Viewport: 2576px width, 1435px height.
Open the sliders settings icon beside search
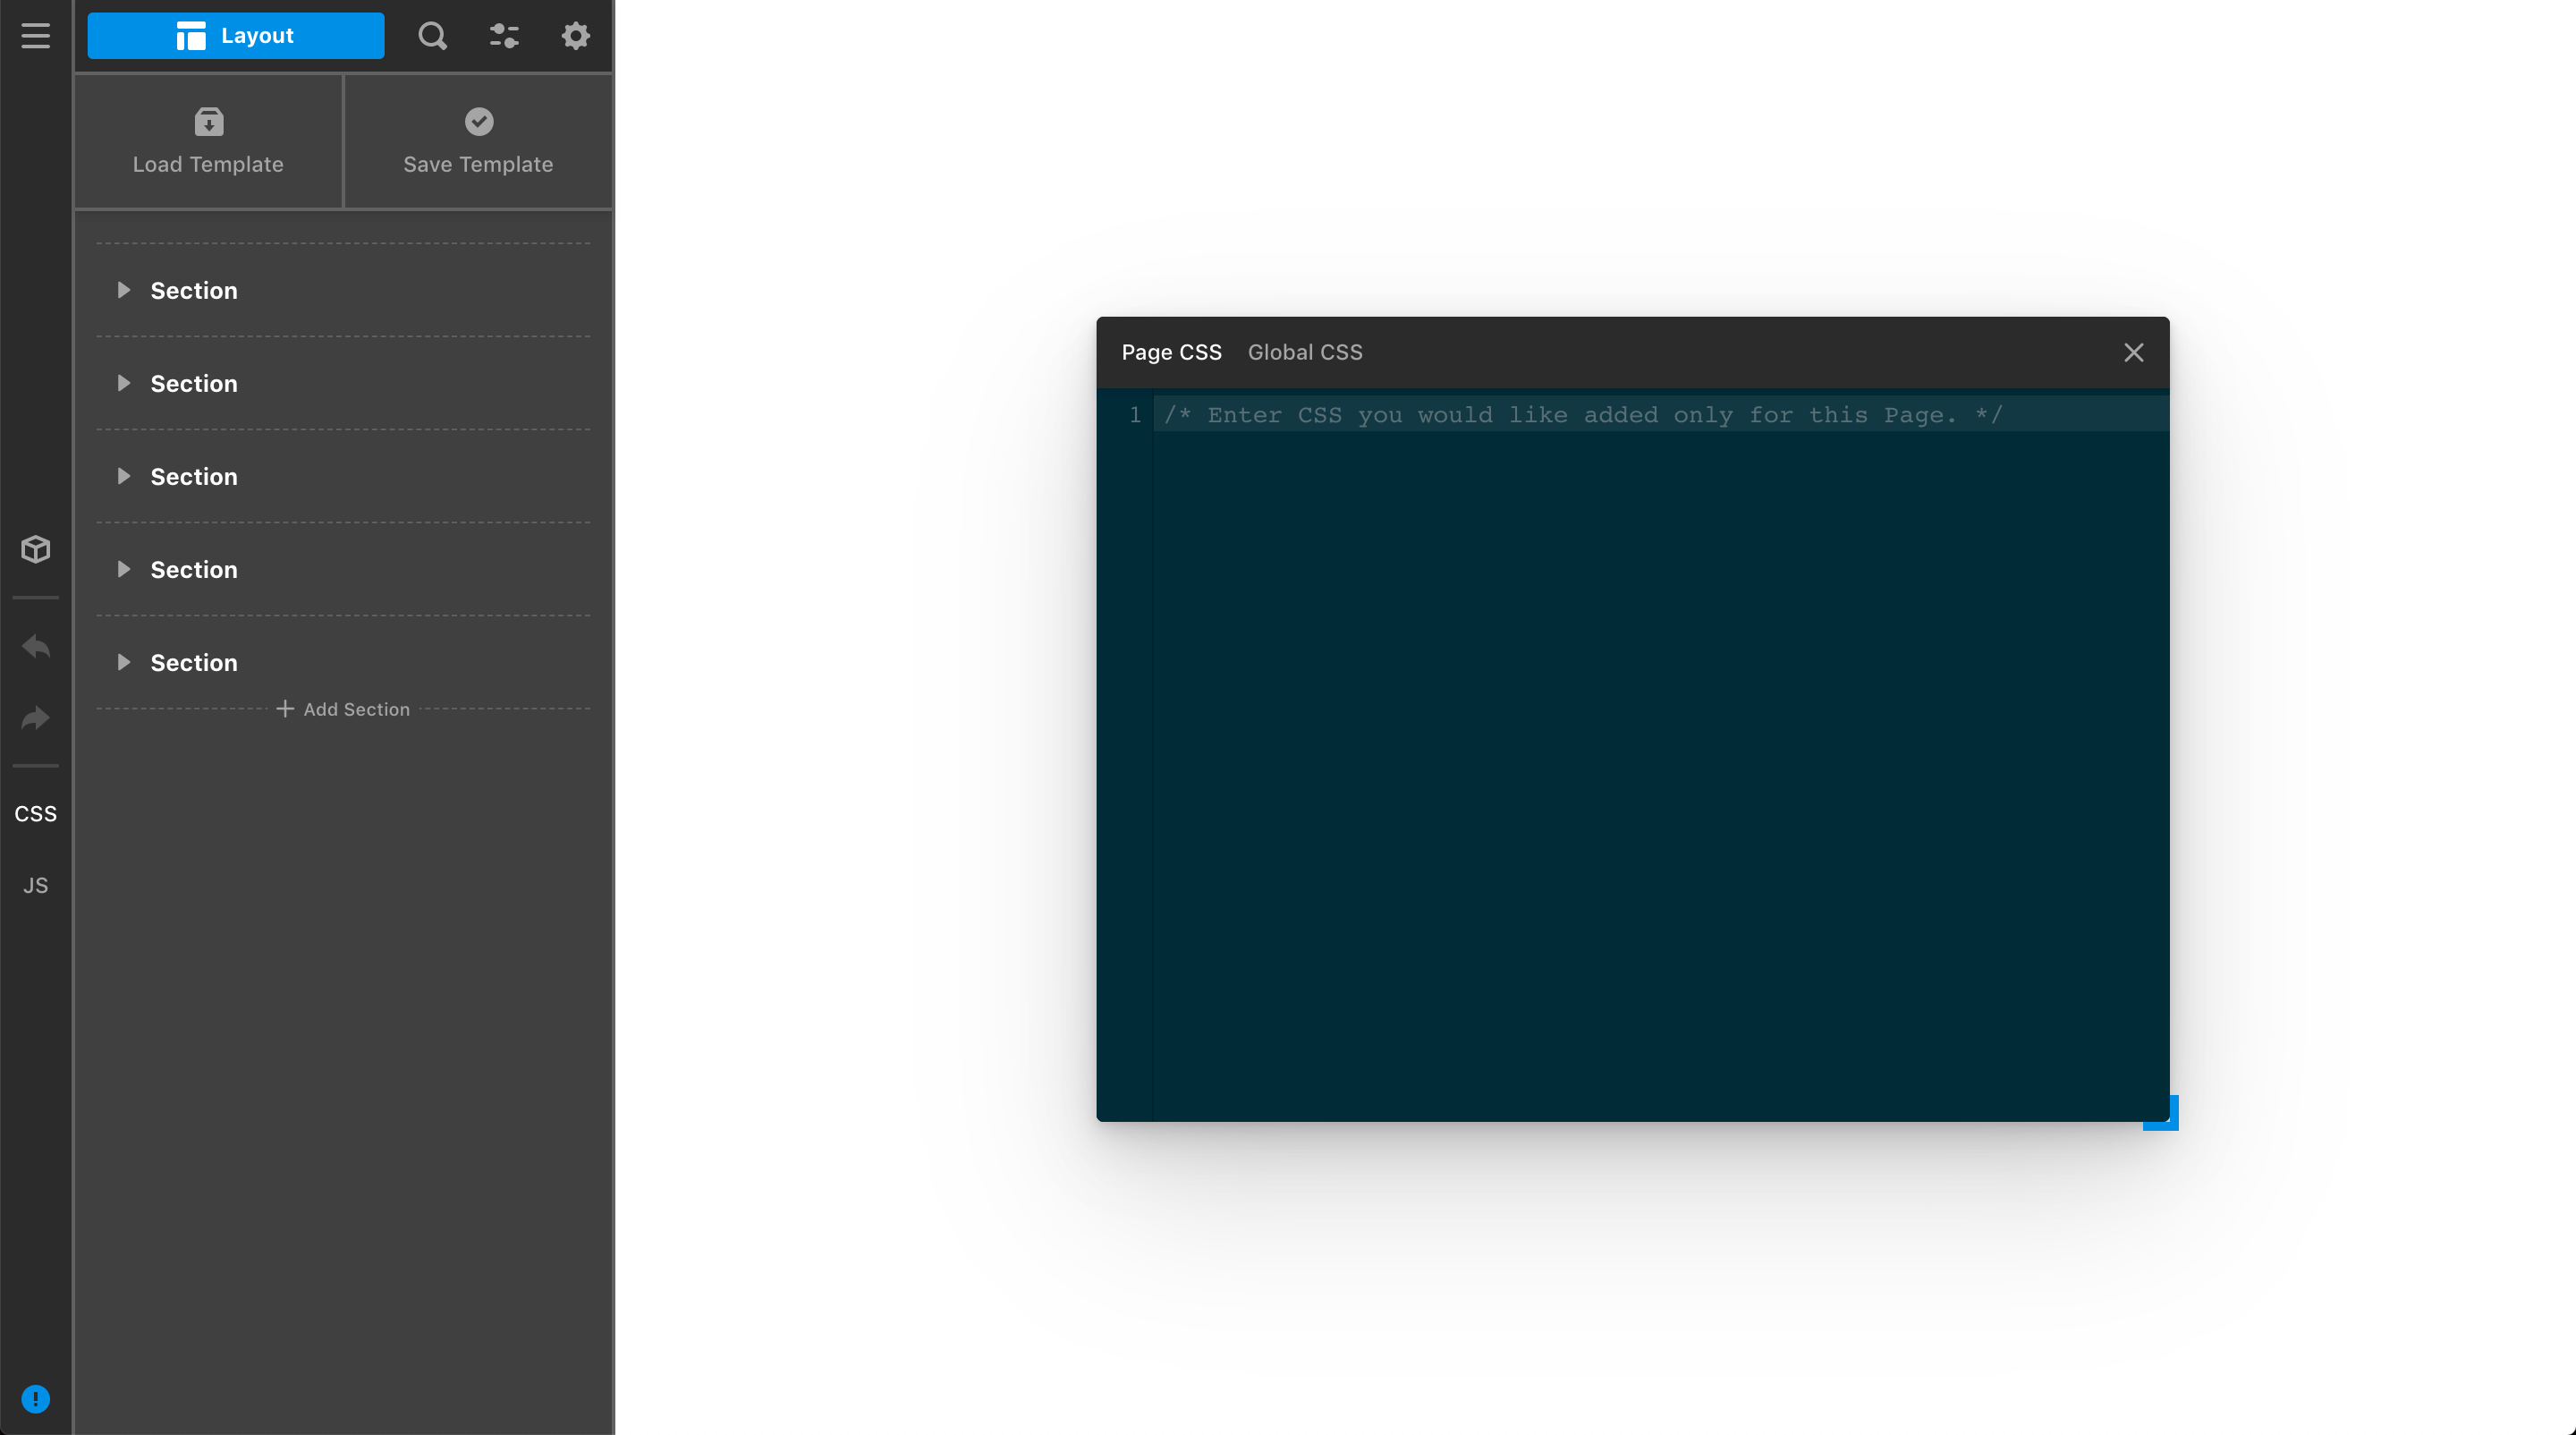pos(504,36)
